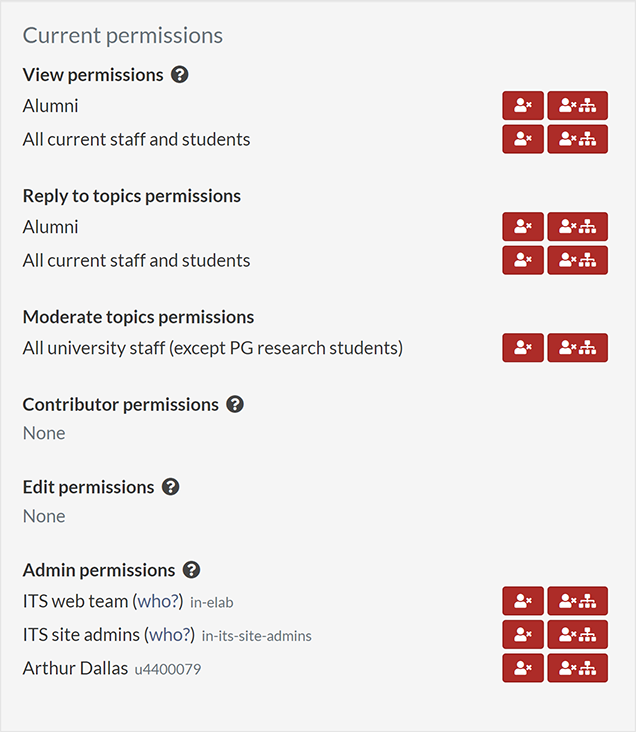Remove Alumni from View permissions
The height and width of the screenshot is (732, 636).
click(x=523, y=106)
